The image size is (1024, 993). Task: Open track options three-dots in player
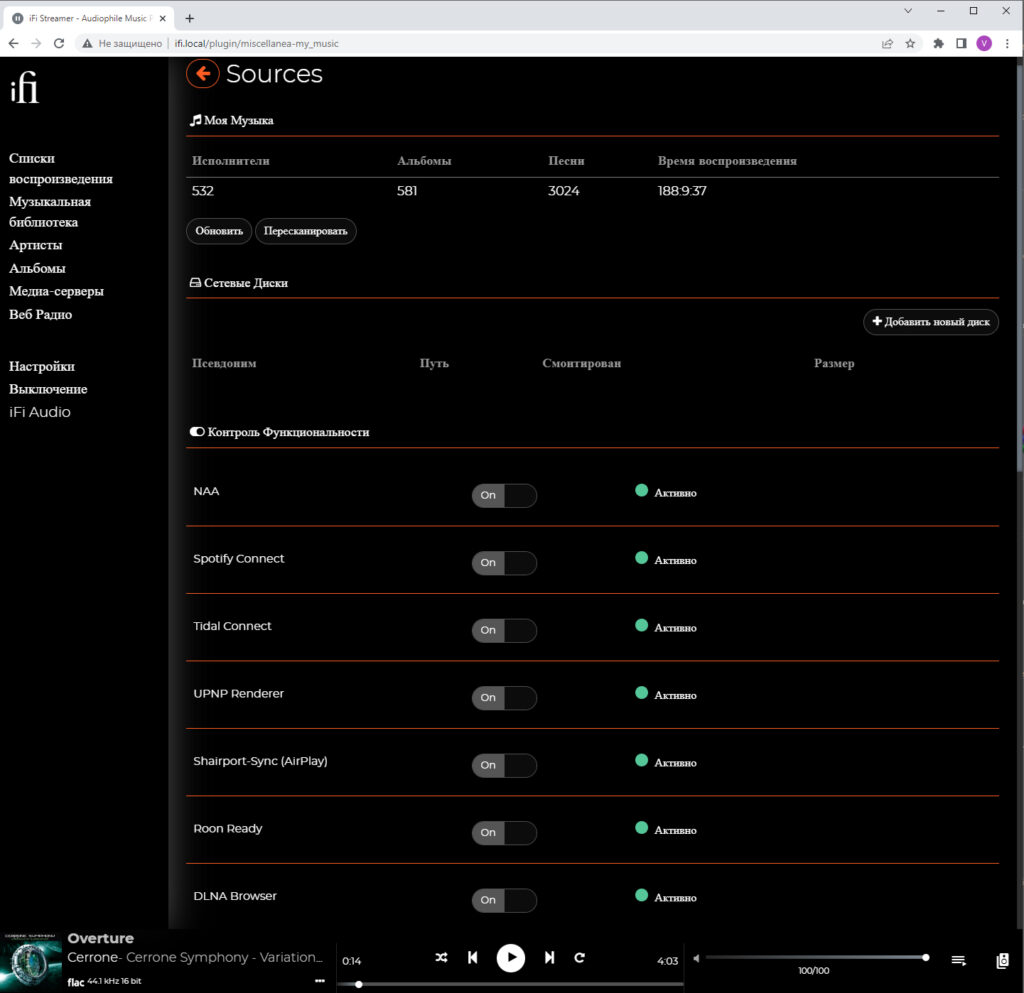(319, 981)
